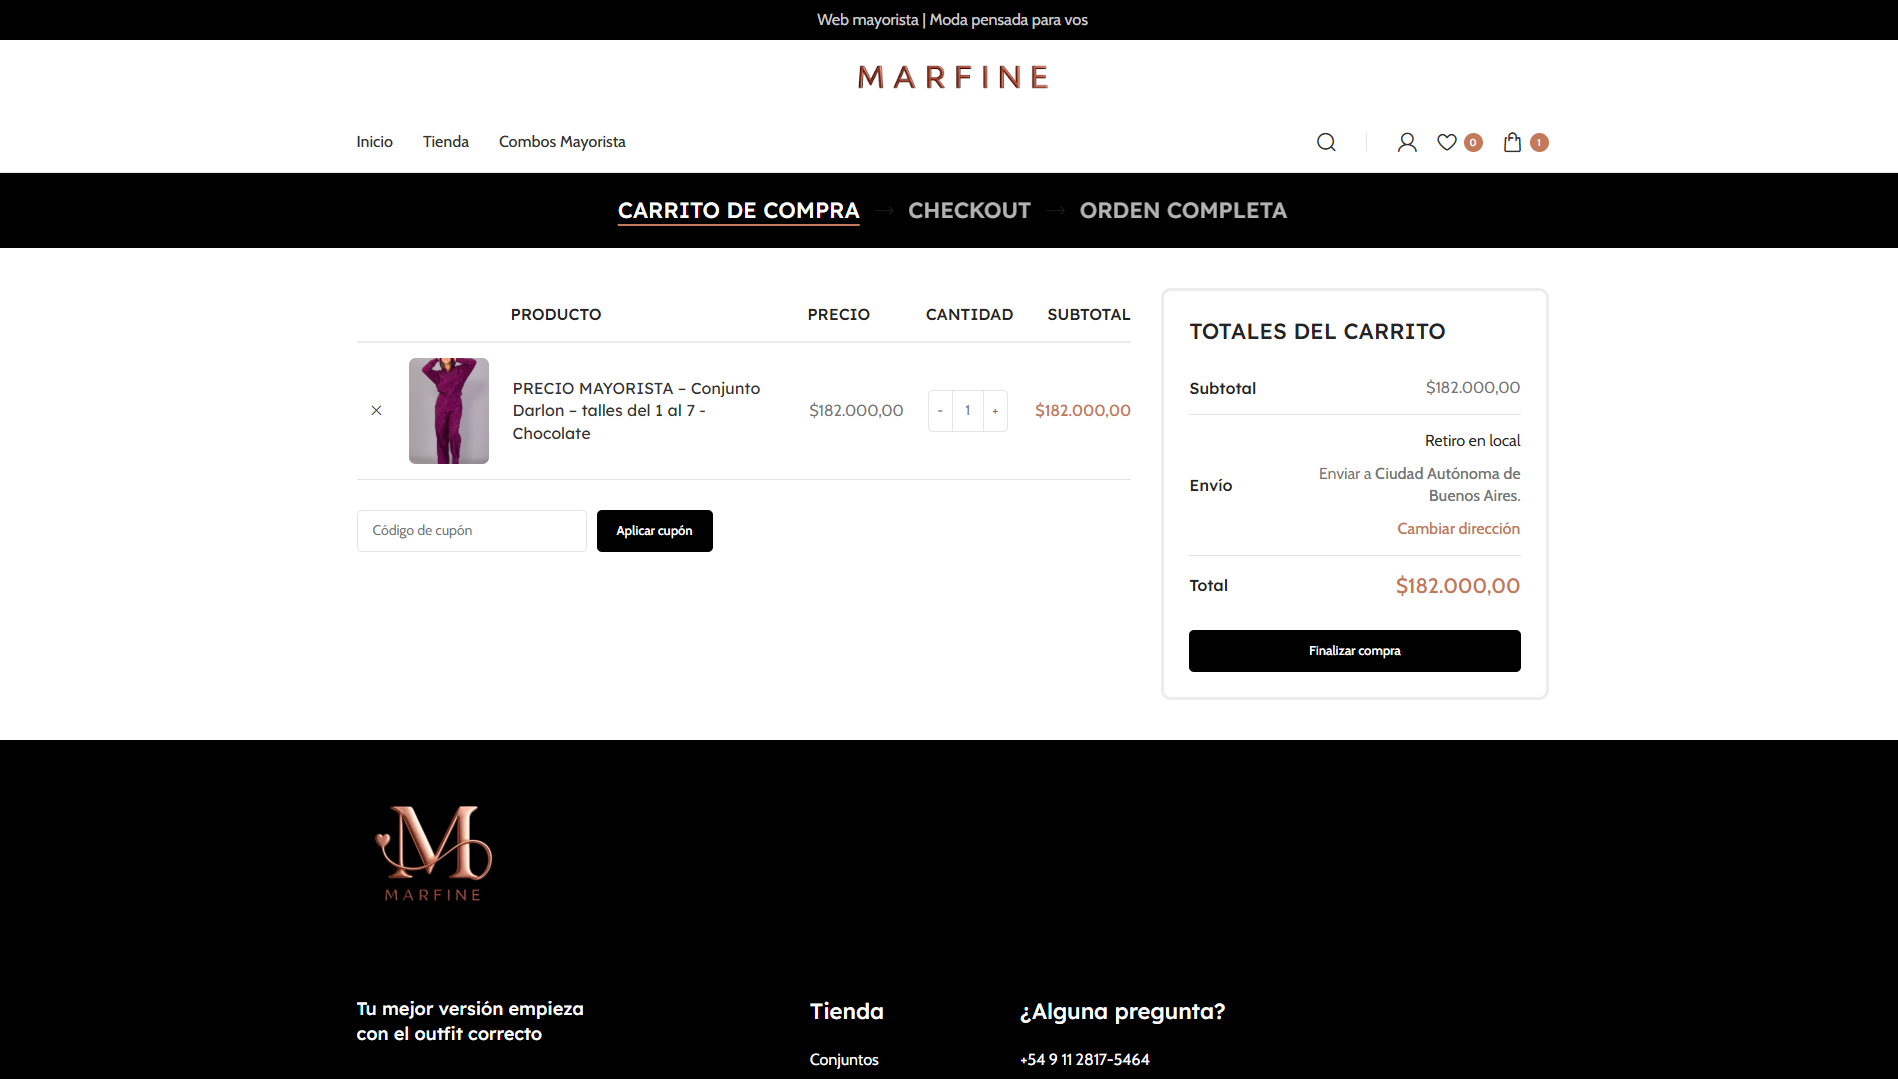The width and height of the screenshot is (1898, 1079).
Task: Click the footer Marfine M logo
Action: [x=433, y=853]
